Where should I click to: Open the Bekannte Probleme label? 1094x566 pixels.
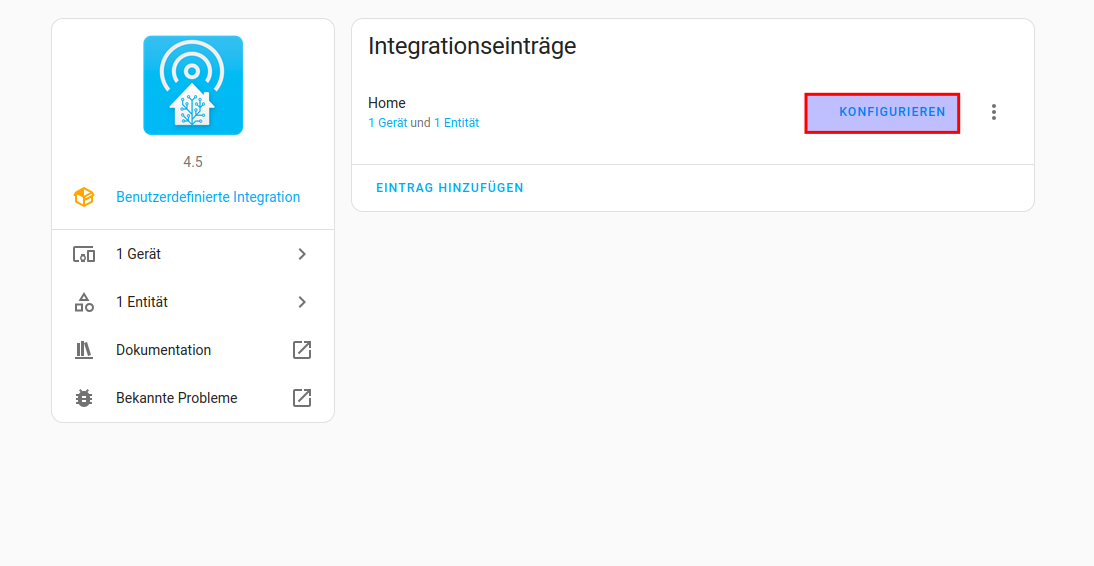click(177, 398)
